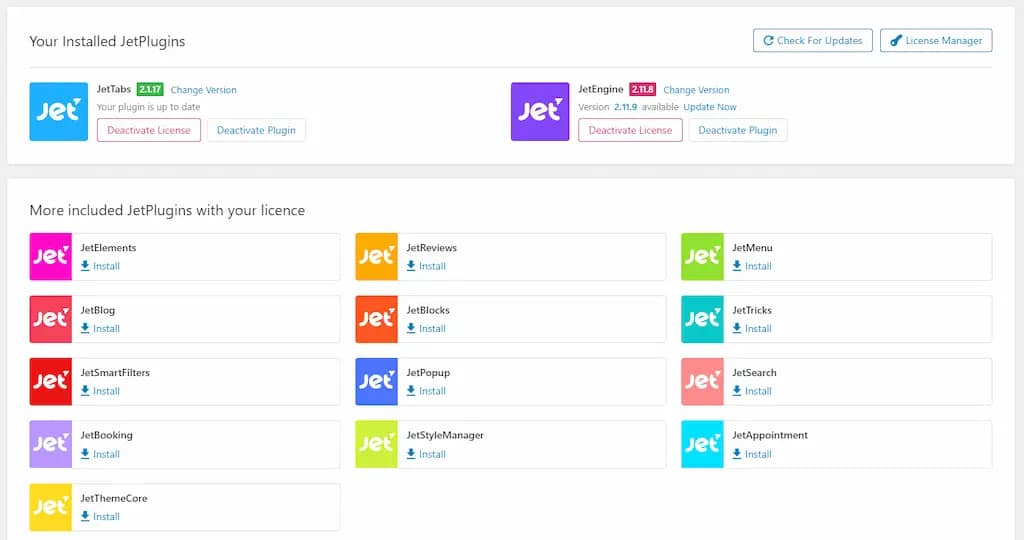Install the JetSmartFilters plugin
This screenshot has height=540, width=1024.
pos(101,391)
